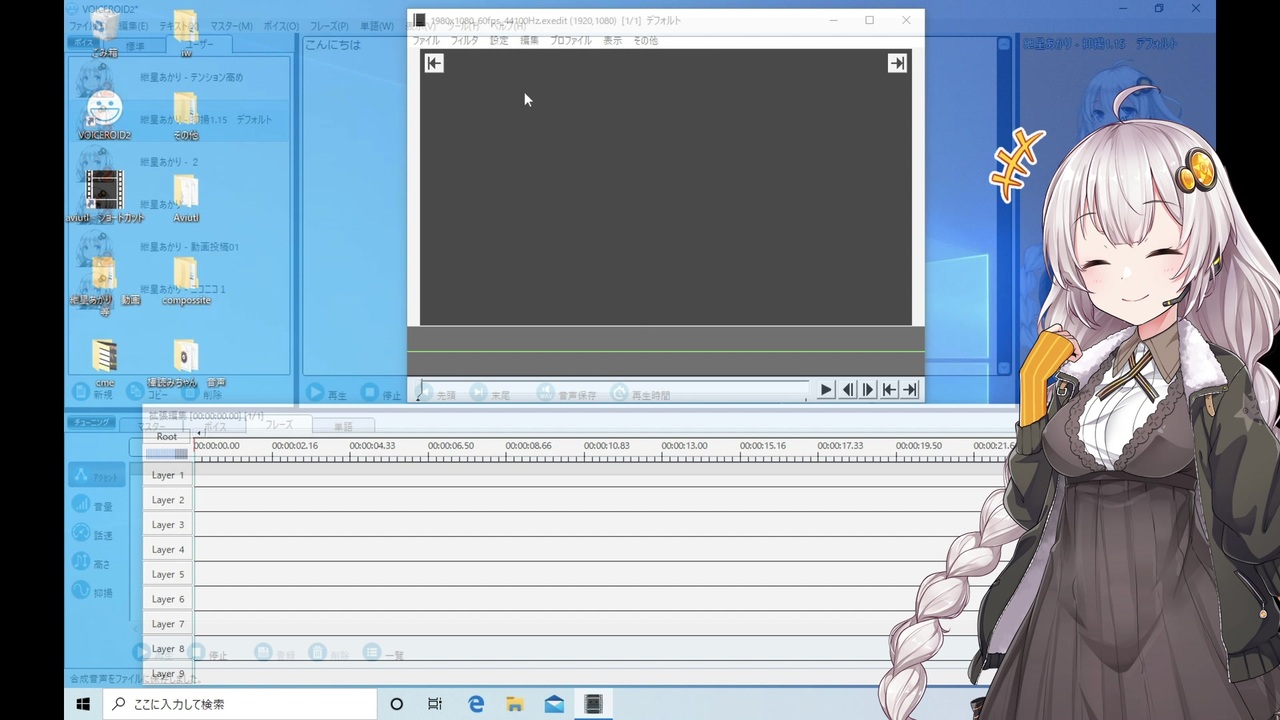
Task: Open the Mail app from taskbar
Action: click(554, 704)
